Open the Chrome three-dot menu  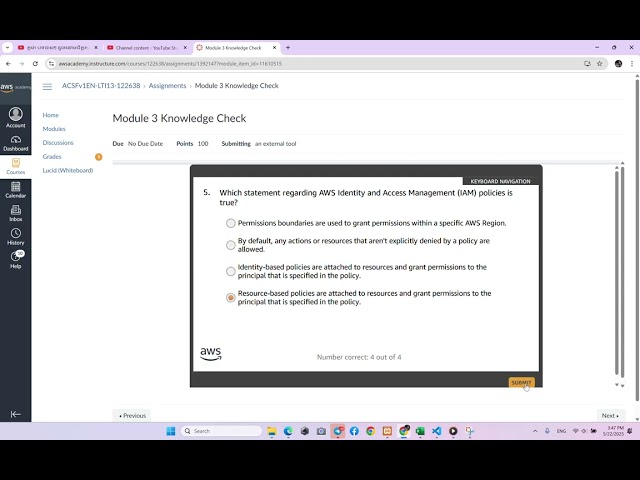(631, 64)
